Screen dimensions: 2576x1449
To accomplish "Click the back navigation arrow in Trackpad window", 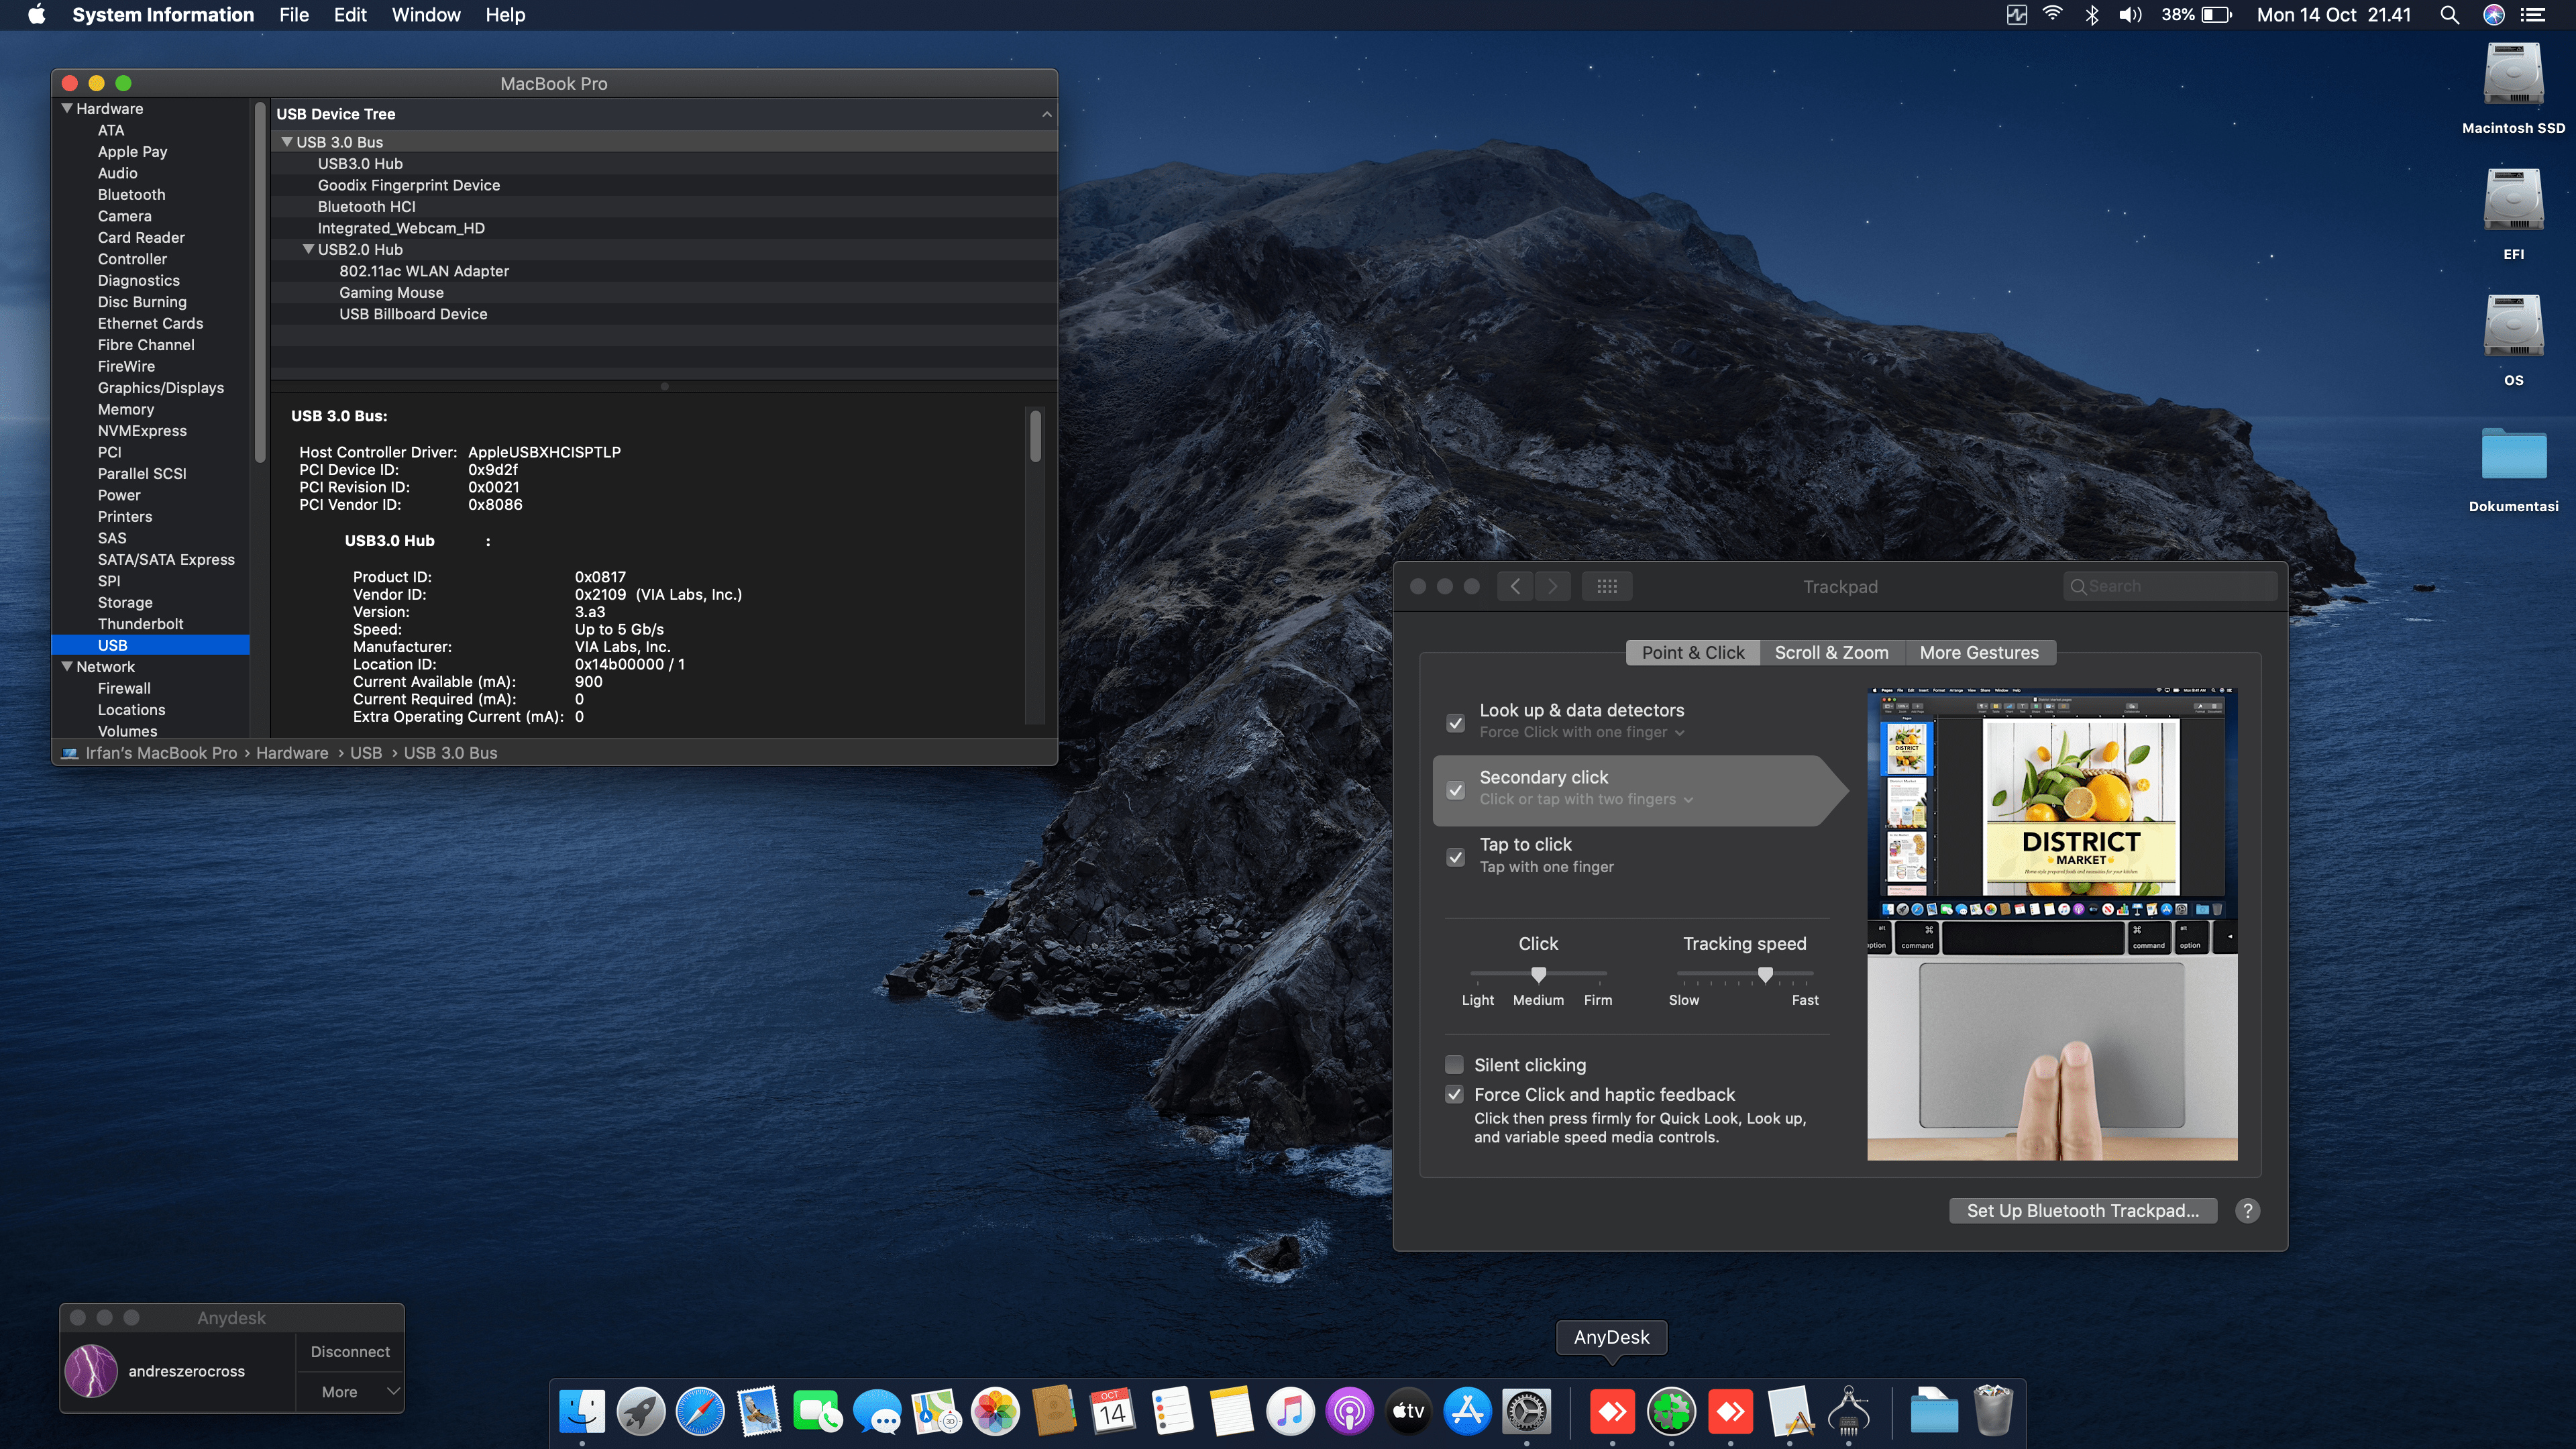I will point(1514,586).
